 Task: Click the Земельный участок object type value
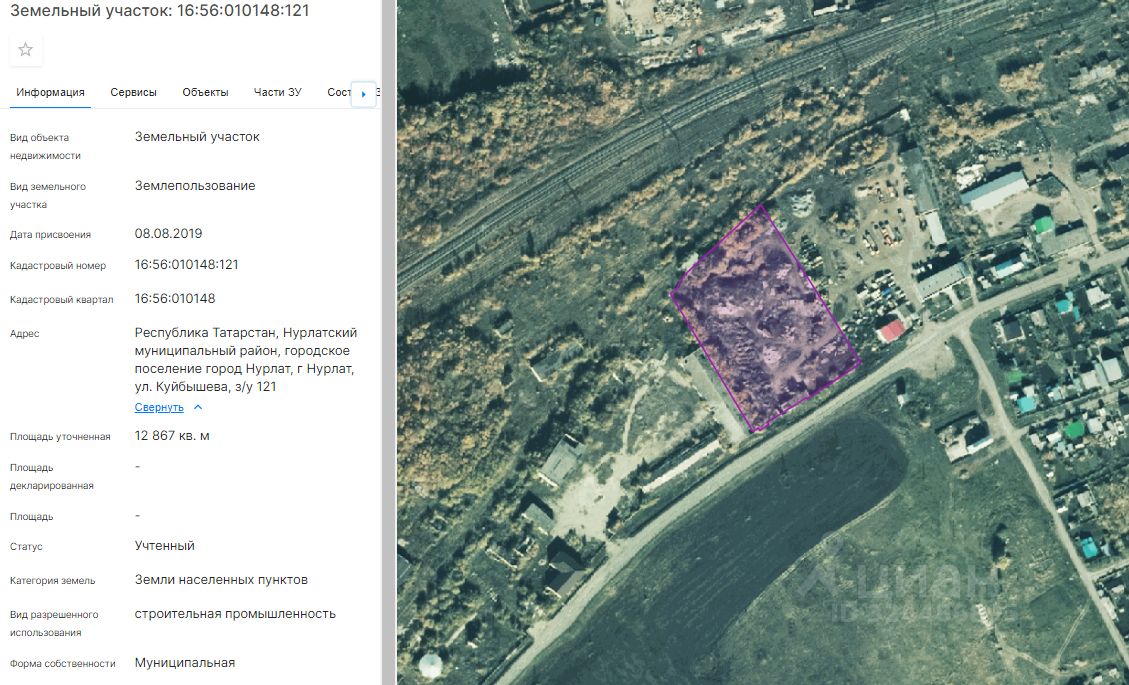pyautogui.click(x=197, y=136)
